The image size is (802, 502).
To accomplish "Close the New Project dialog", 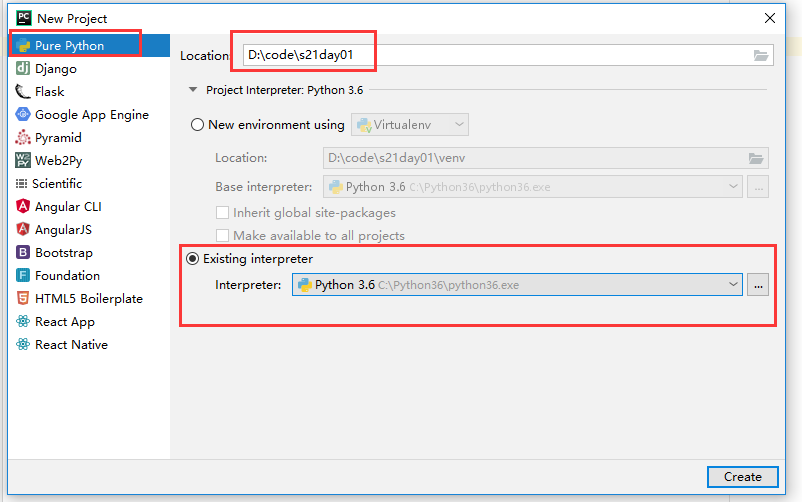I will [770, 18].
